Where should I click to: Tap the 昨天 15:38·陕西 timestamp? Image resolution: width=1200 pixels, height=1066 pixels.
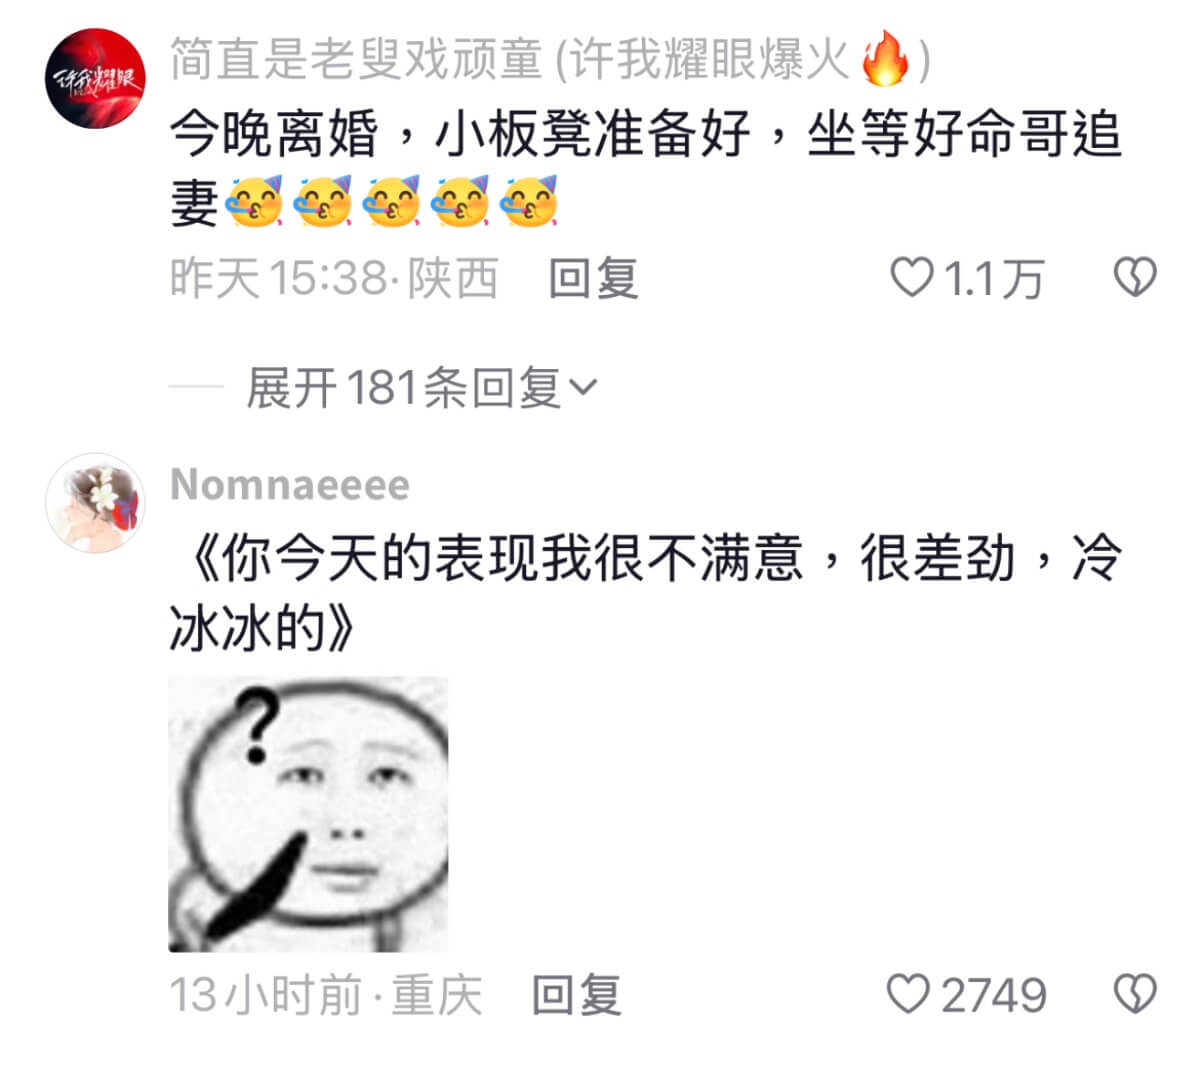tap(334, 278)
